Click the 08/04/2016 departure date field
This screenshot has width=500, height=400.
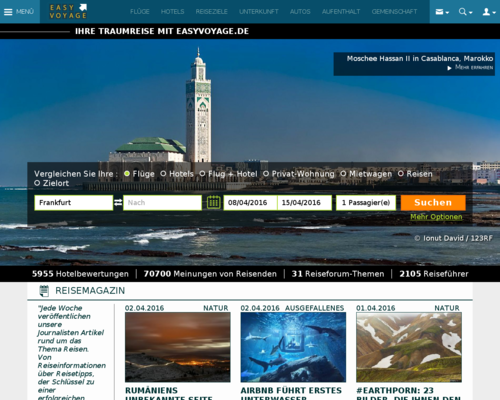coord(250,203)
